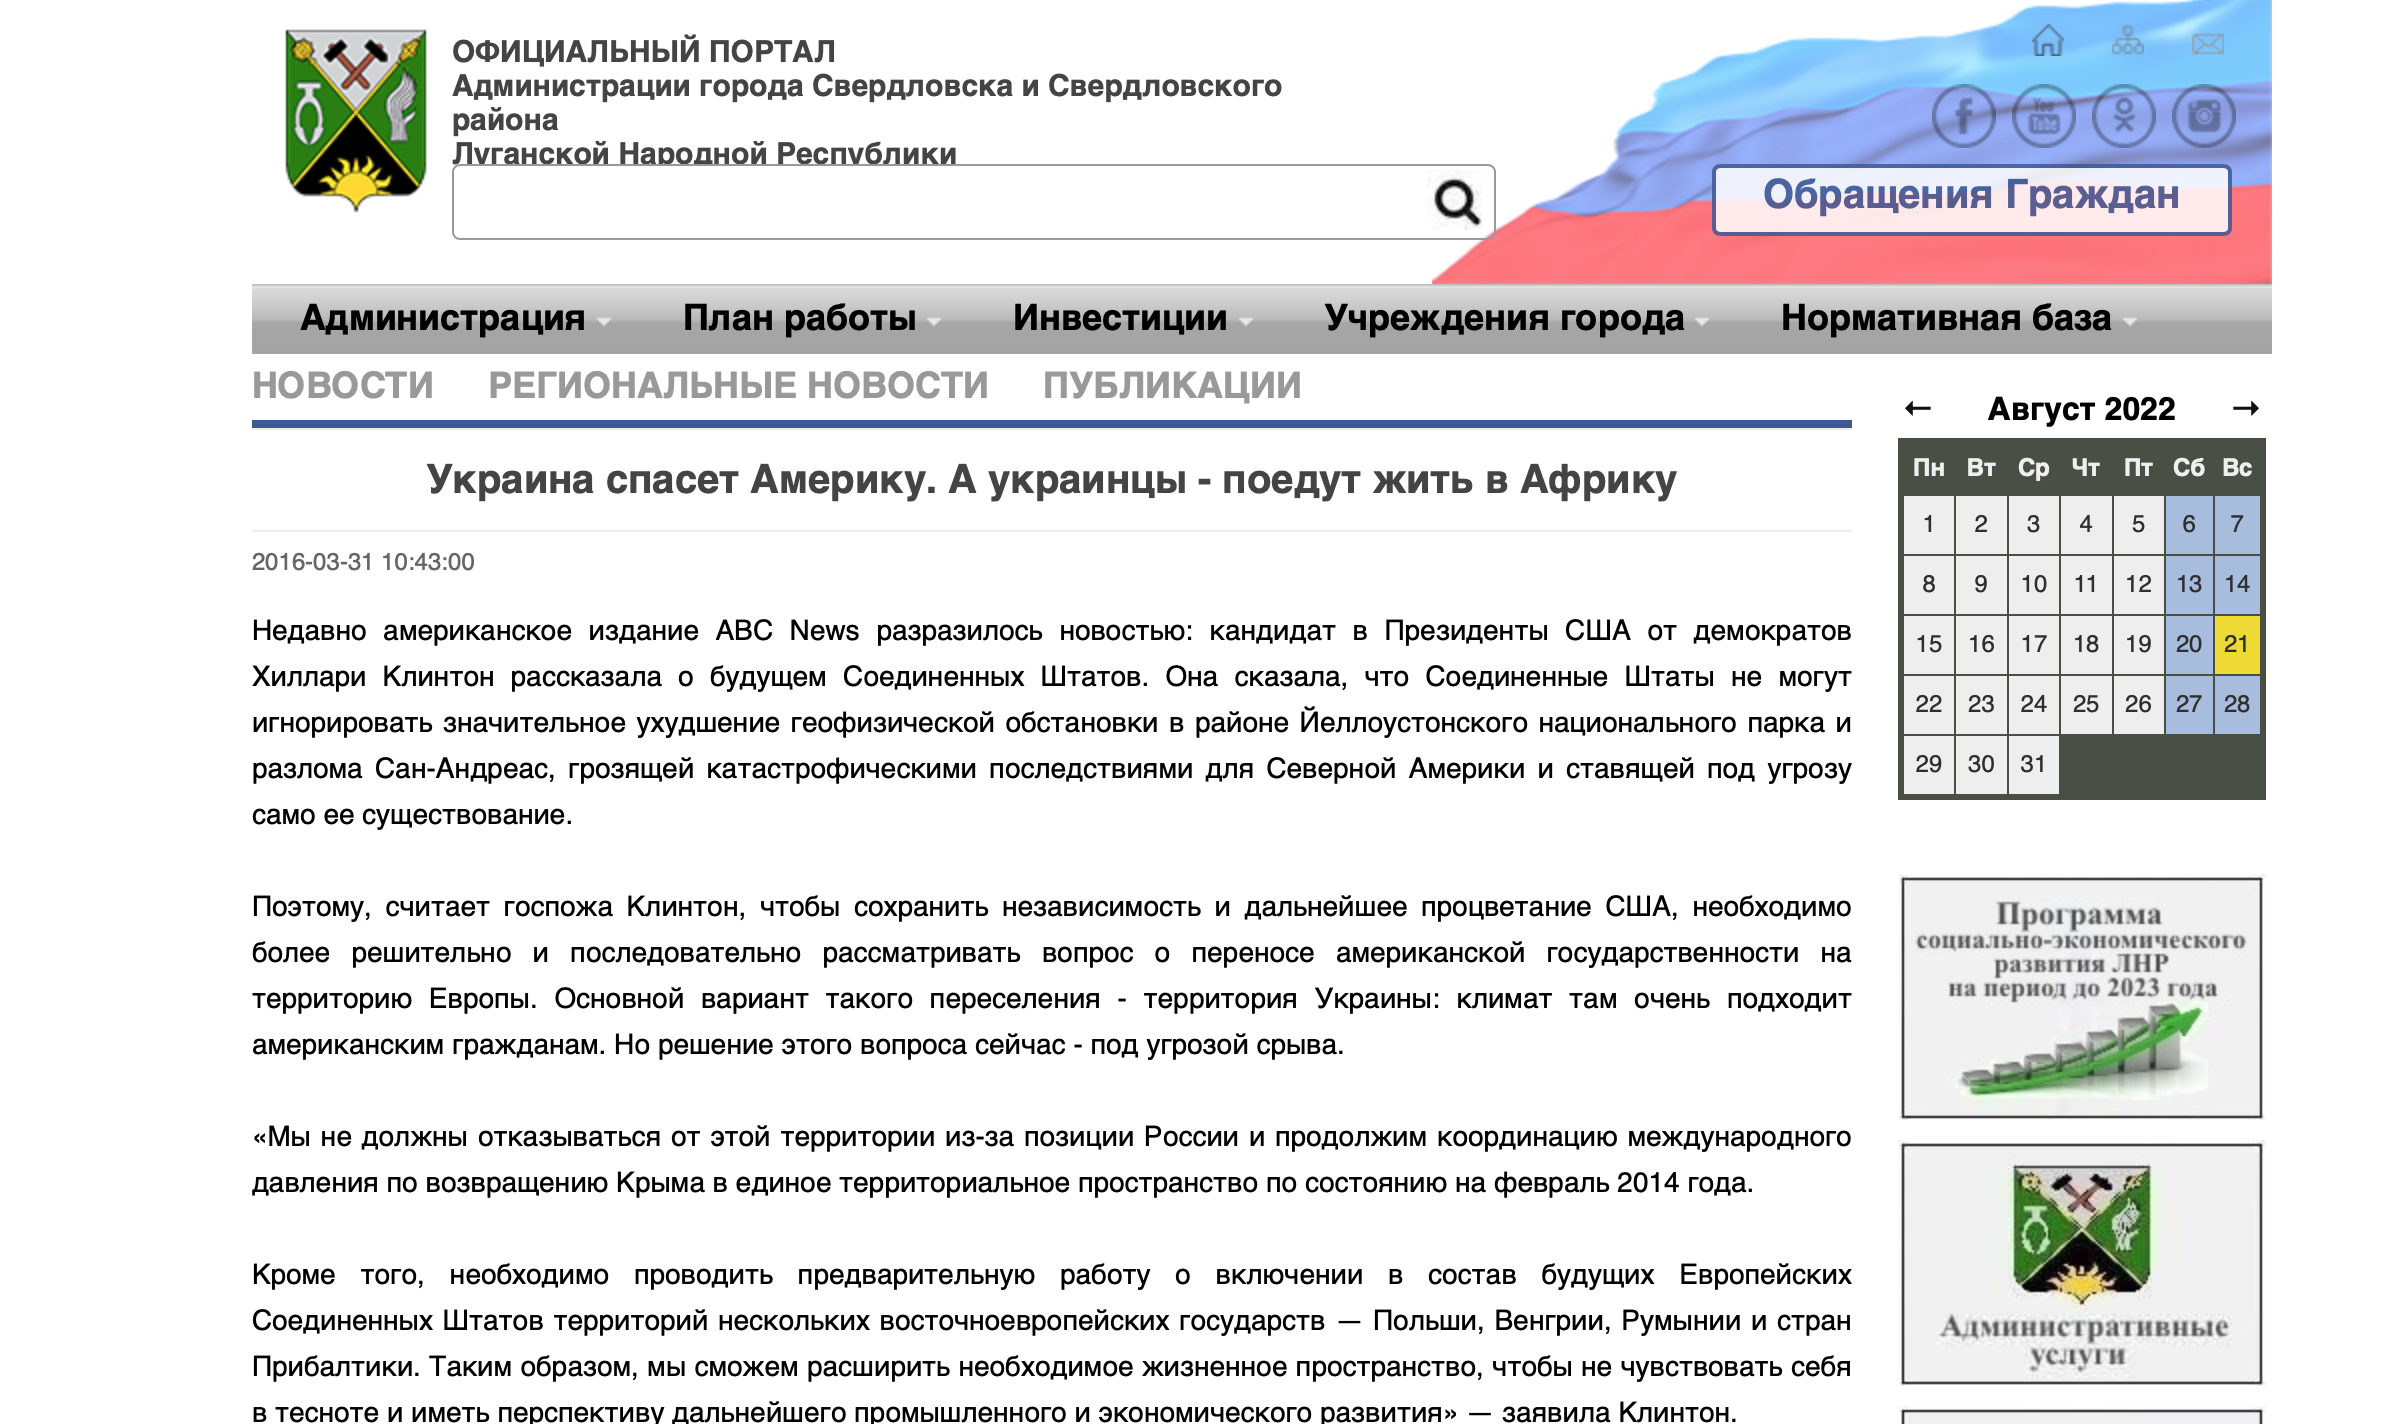Open the Обращения Граждан button
Screen dimensions: 2402x1424
(x=1971, y=200)
